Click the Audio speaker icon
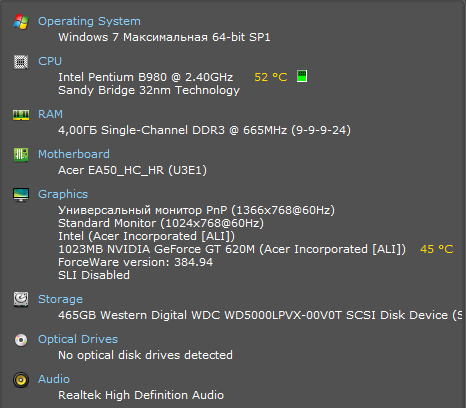 coord(21,380)
